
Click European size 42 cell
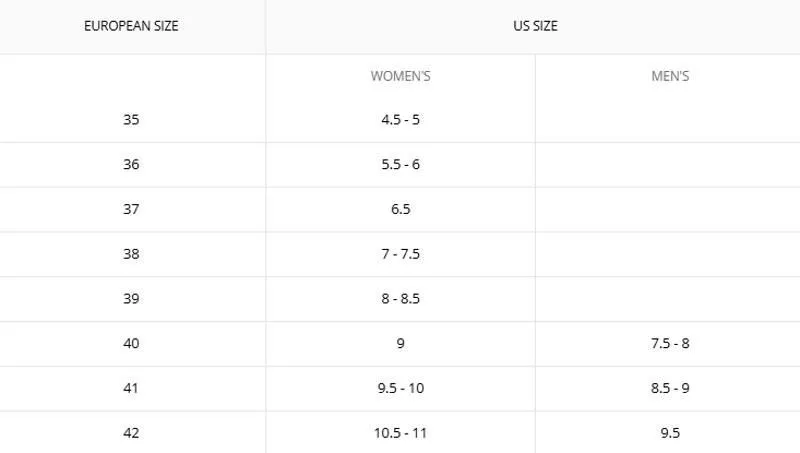pyautogui.click(x=131, y=433)
